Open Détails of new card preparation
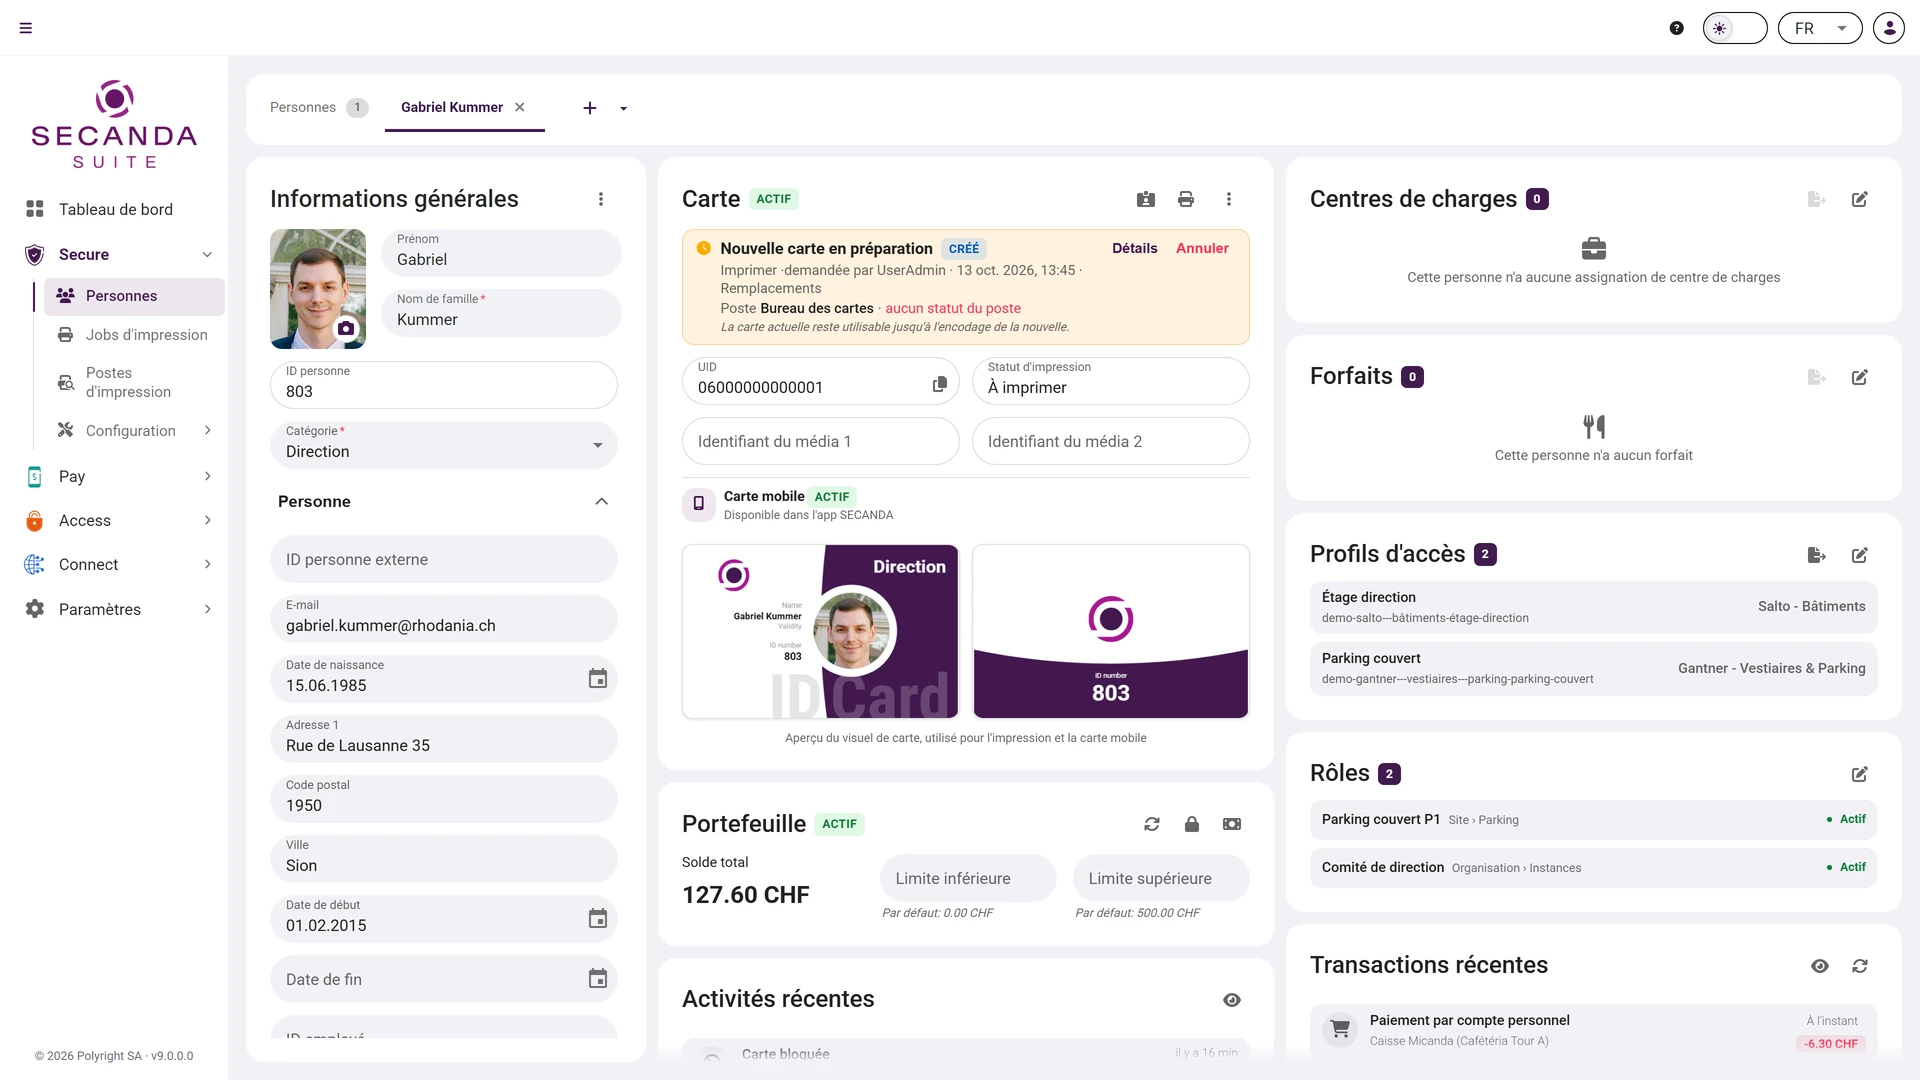Screen dimensions: 1920x1080 coord(1135,248)
